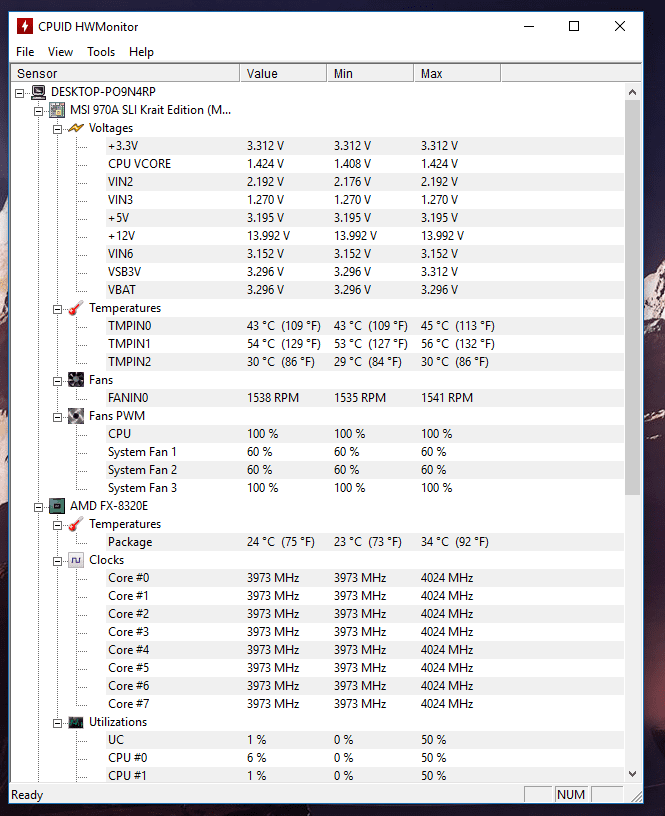Click the Voltages lightning icon

76,128
